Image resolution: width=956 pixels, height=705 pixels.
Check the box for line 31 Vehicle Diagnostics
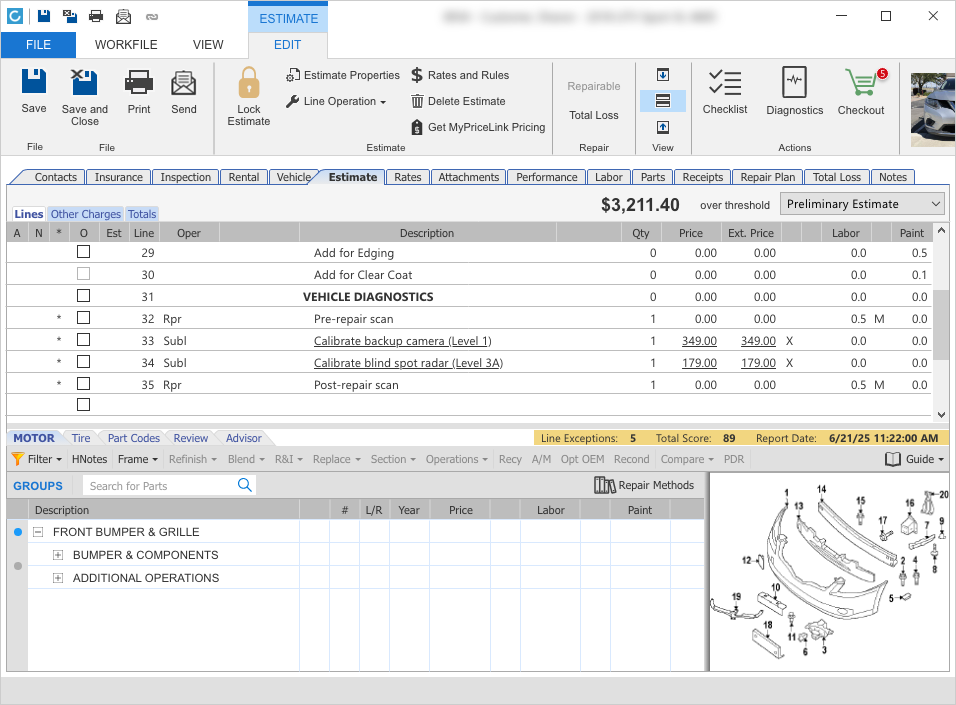point(84,296)
